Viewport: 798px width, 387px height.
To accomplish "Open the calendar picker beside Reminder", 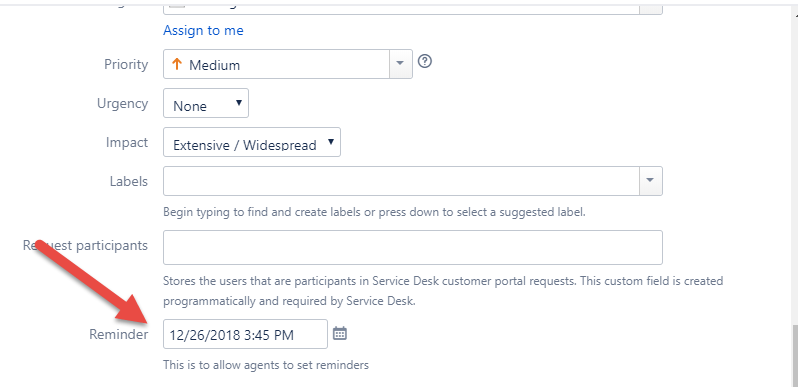I will pos(339,334).
